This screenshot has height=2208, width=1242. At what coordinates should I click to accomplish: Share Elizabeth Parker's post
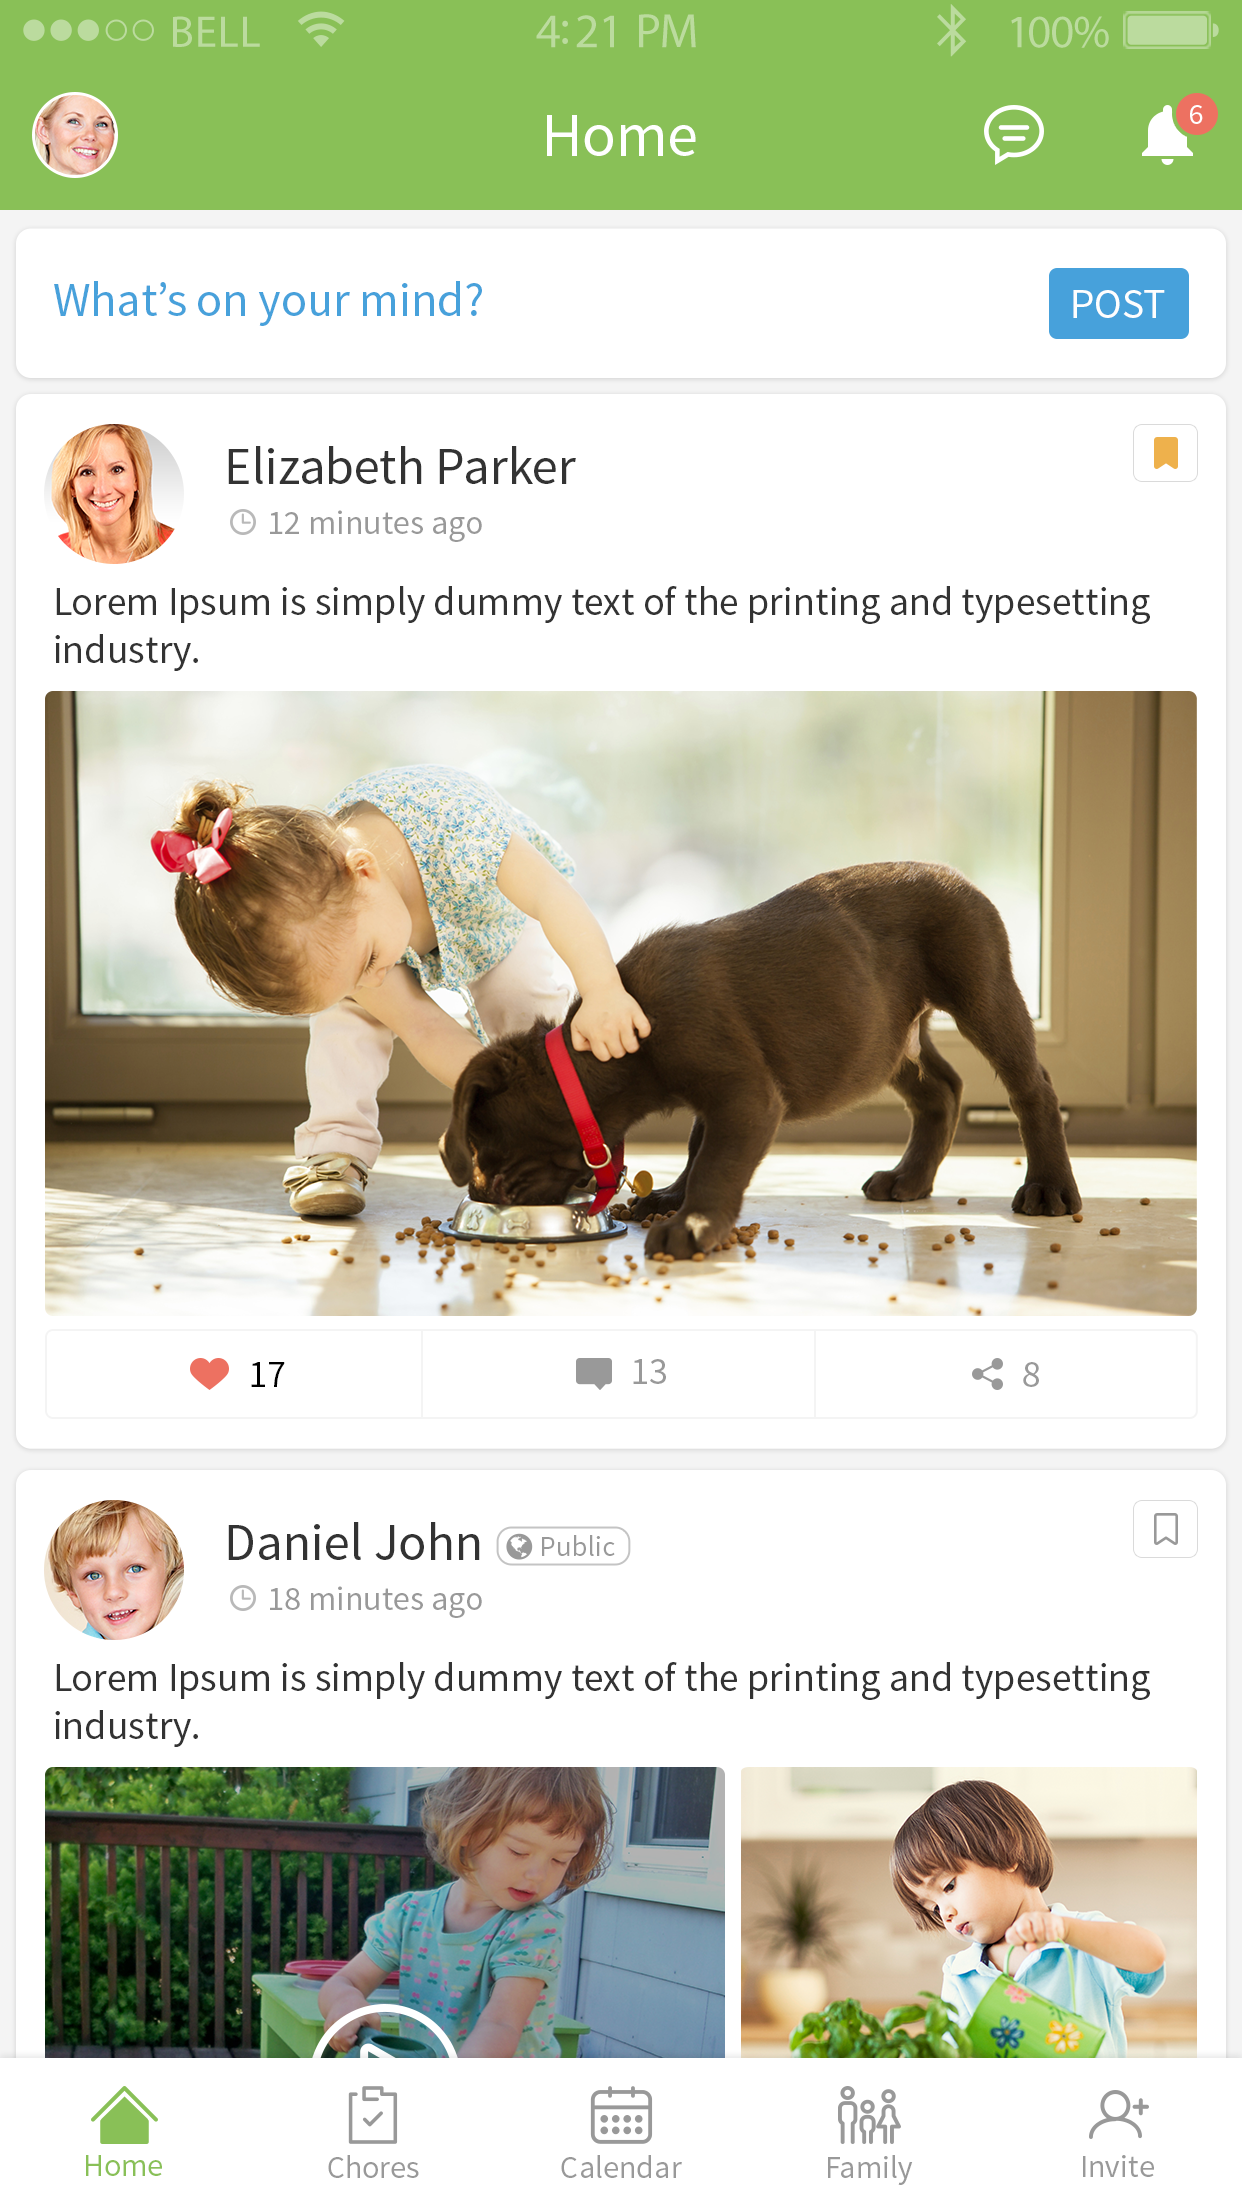(1005, 1374)
